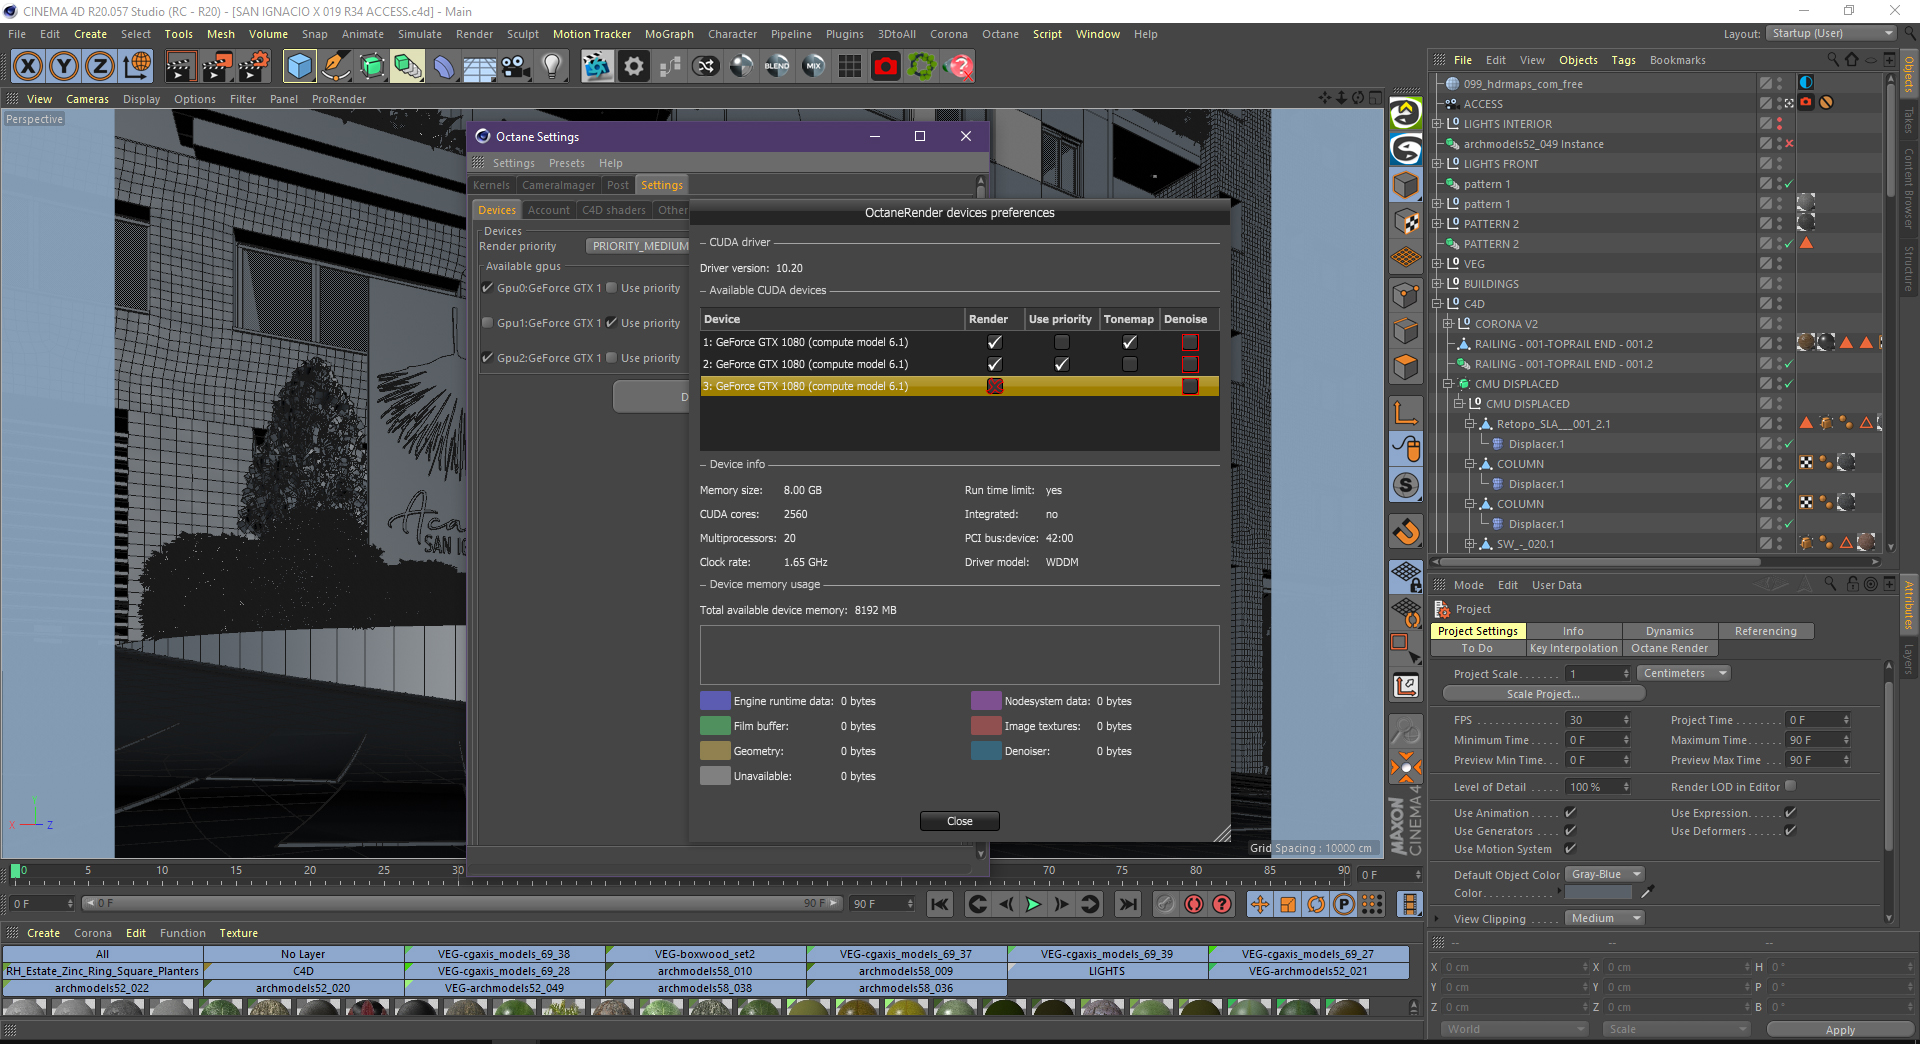Click the Record Active Objects keyframe icon
This screenshot has width=1920, height=1044.
(x=1166, y=904)
